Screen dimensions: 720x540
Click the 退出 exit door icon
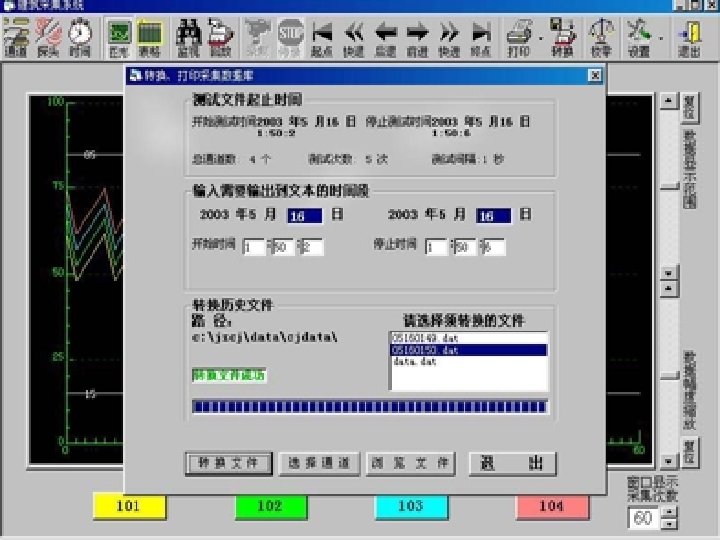coord(689,38)
